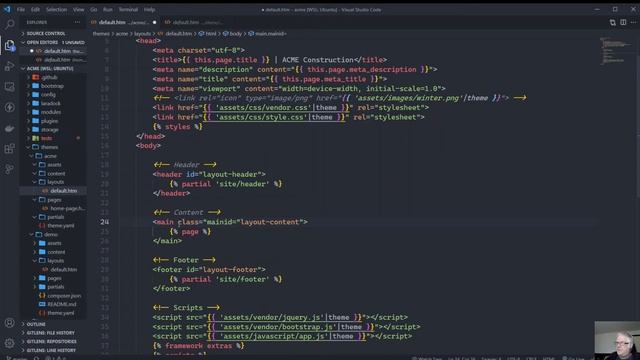Viewport: 640px width, 360px height.
Task: Open the Remote Explorer monitor icon
Action: [x=9, y=87]
